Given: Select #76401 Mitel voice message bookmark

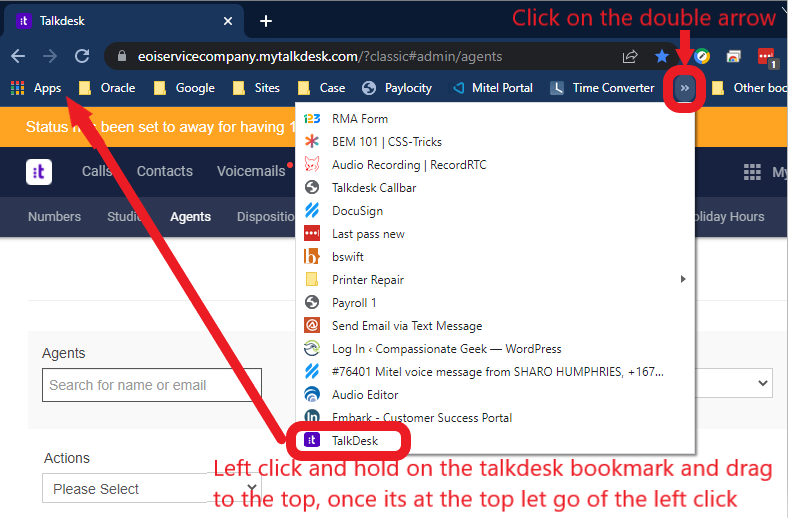Looking at the screenshot, I should tap(495, 372).
